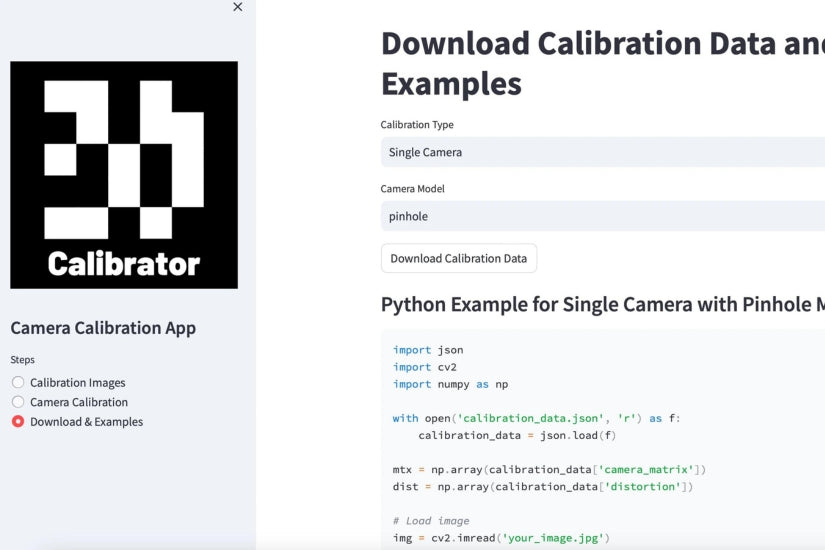Click the Python Example for Single Camera heading
825x550 pixels.
[x=602, y=304]
